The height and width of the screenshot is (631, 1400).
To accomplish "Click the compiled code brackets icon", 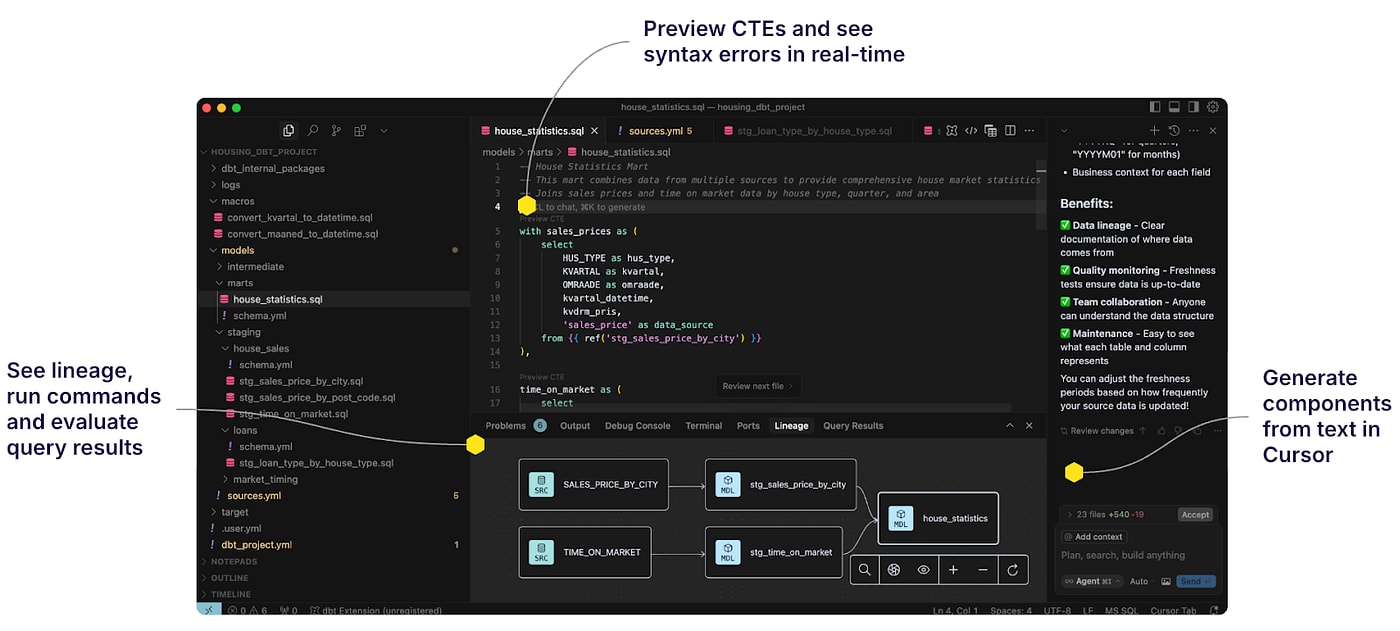I will (971, 131).
